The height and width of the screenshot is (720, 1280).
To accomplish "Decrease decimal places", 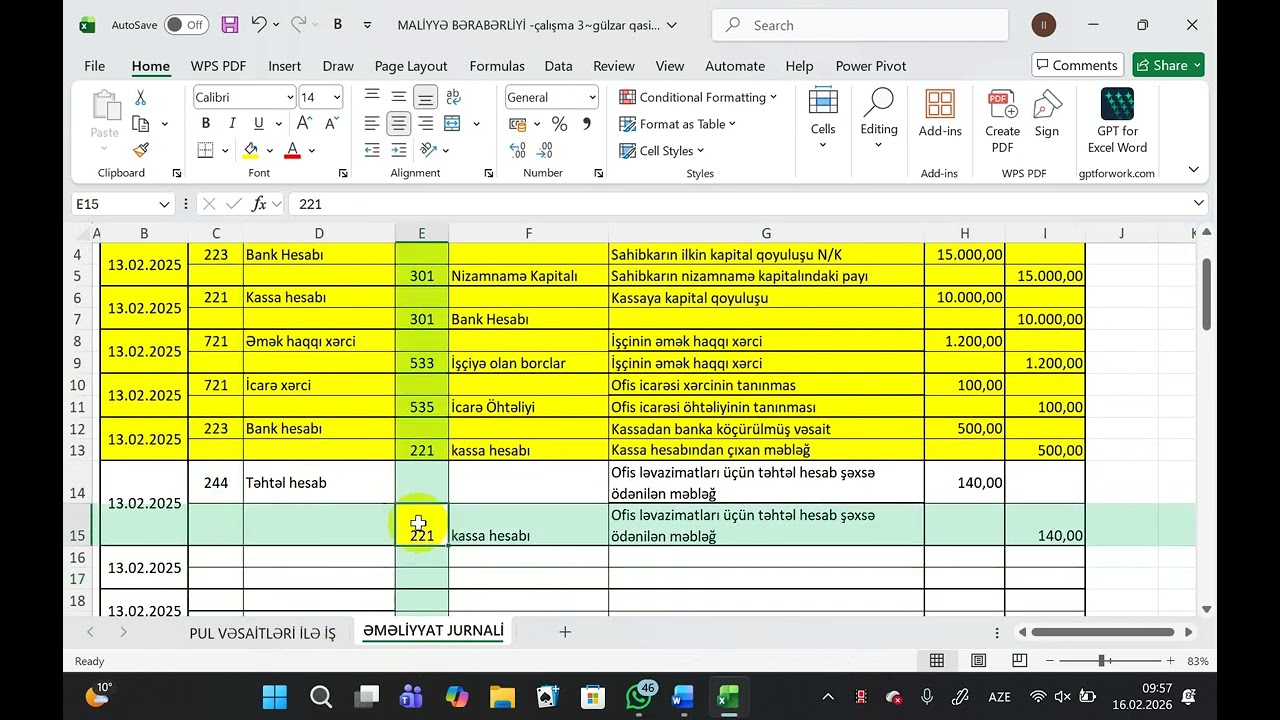I will pos(545,150).
